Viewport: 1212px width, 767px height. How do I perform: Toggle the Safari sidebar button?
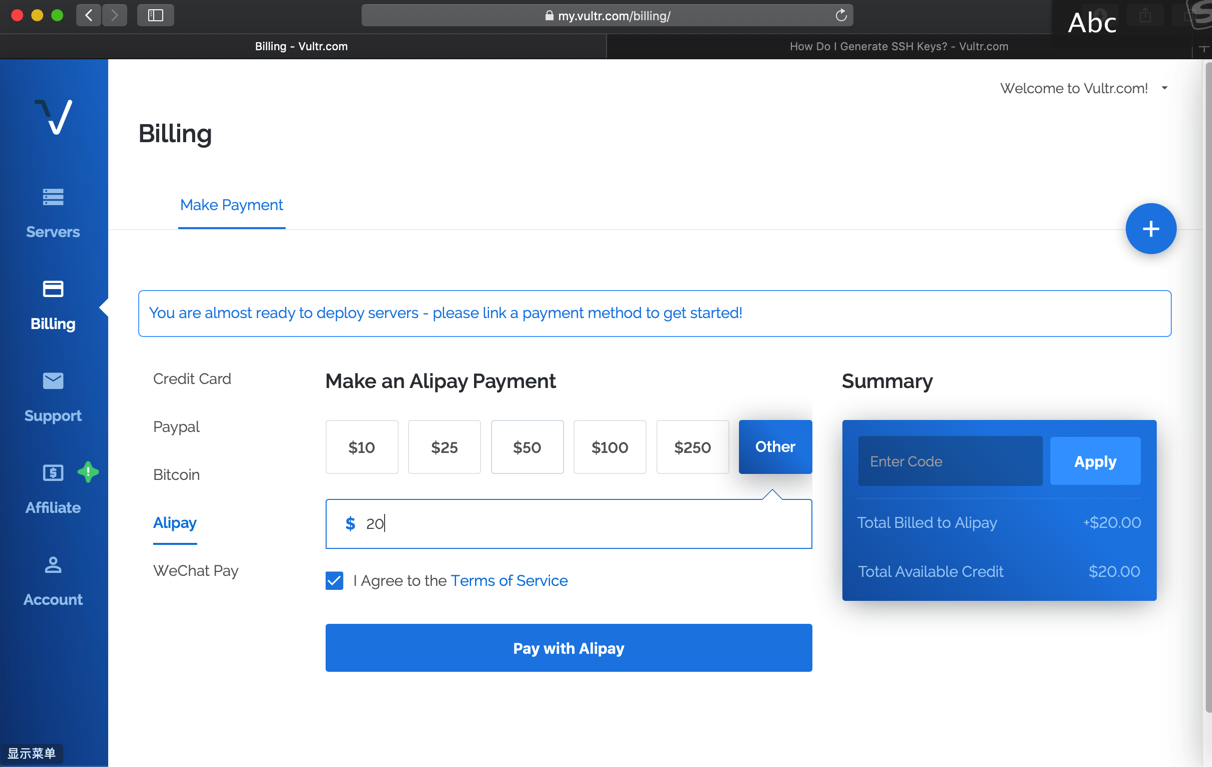(x=156, y=15)
